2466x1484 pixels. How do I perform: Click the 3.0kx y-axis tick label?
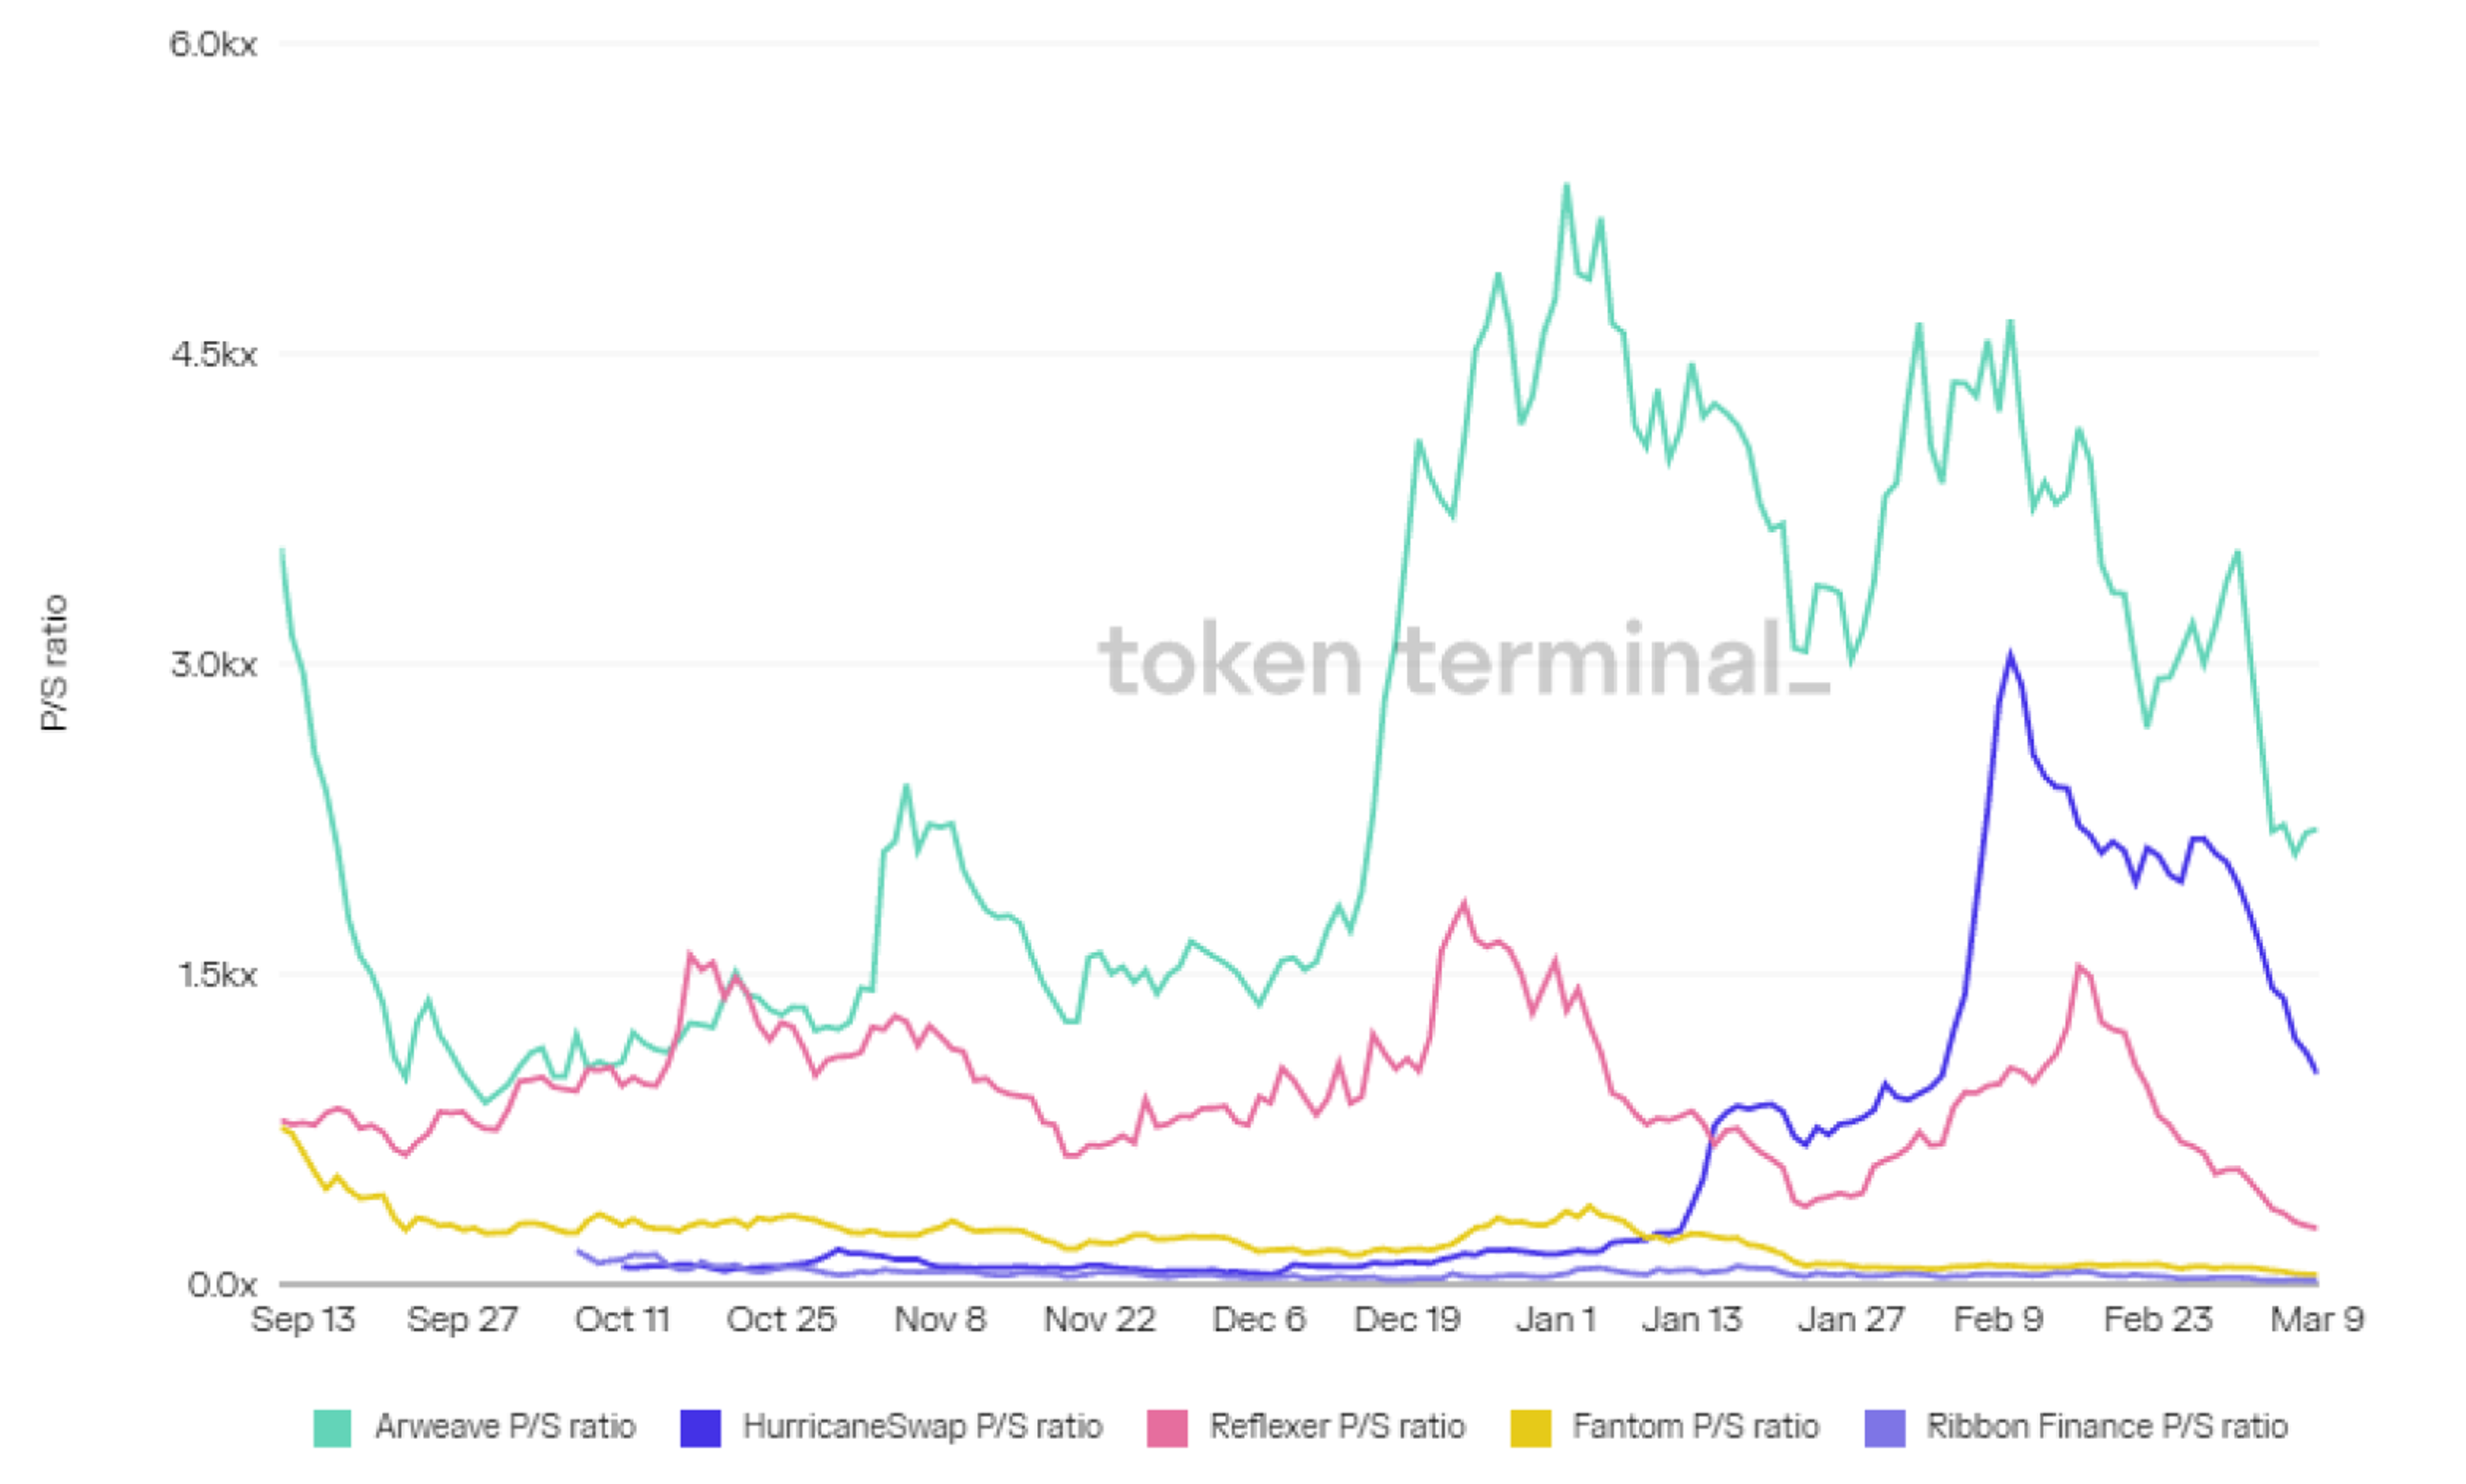213,664
